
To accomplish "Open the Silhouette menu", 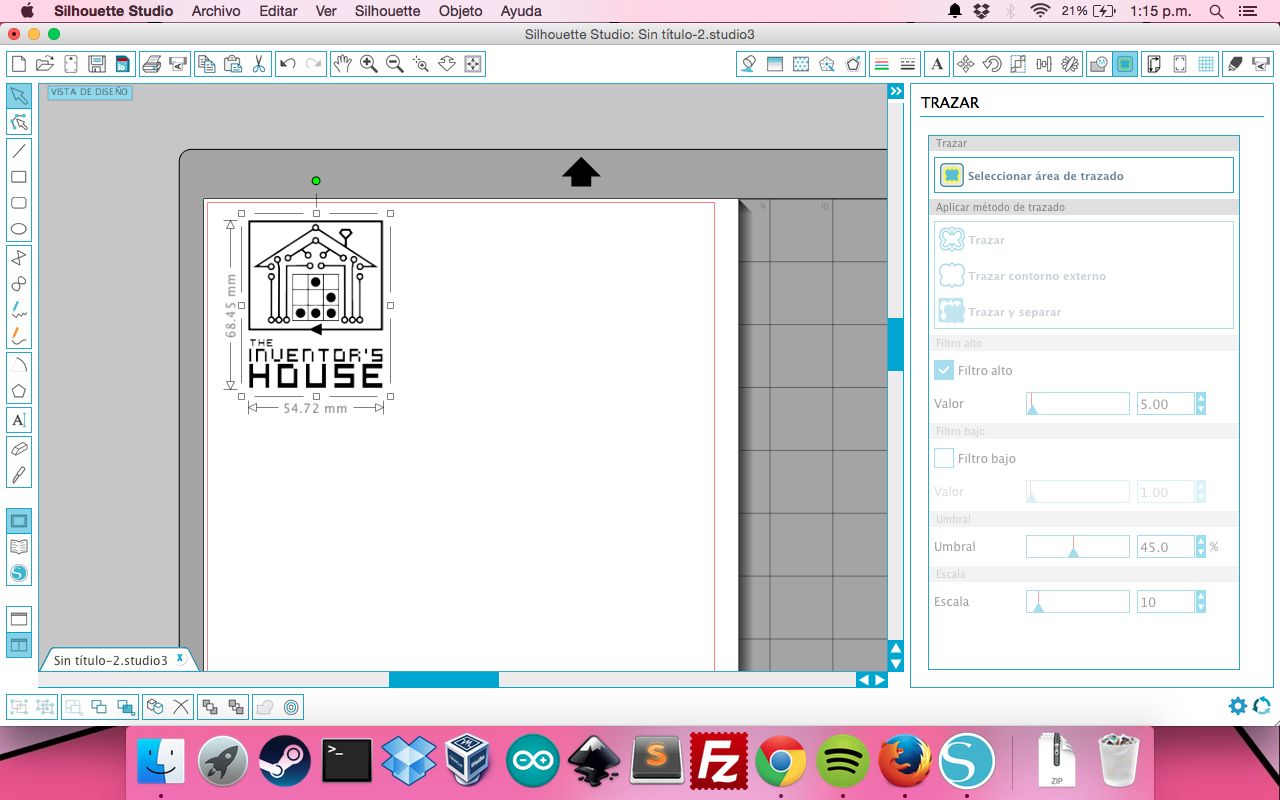I will pyautogui.click(x=387, y=11).
